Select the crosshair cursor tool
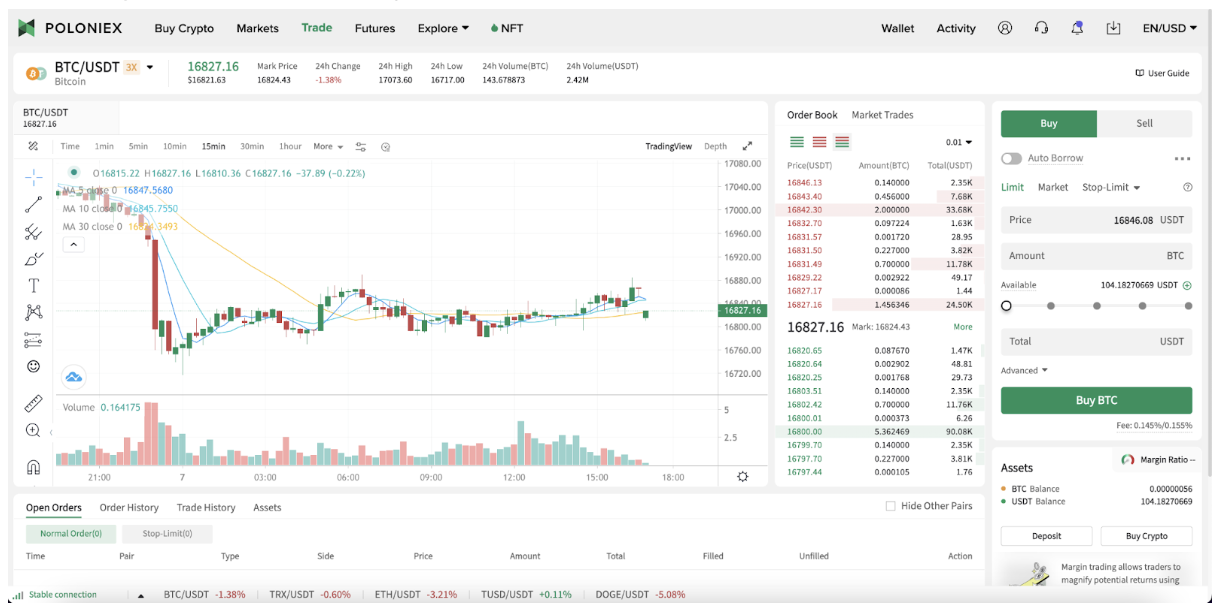1222x616 pixels. pyautogui.click(x=33, y=178)
